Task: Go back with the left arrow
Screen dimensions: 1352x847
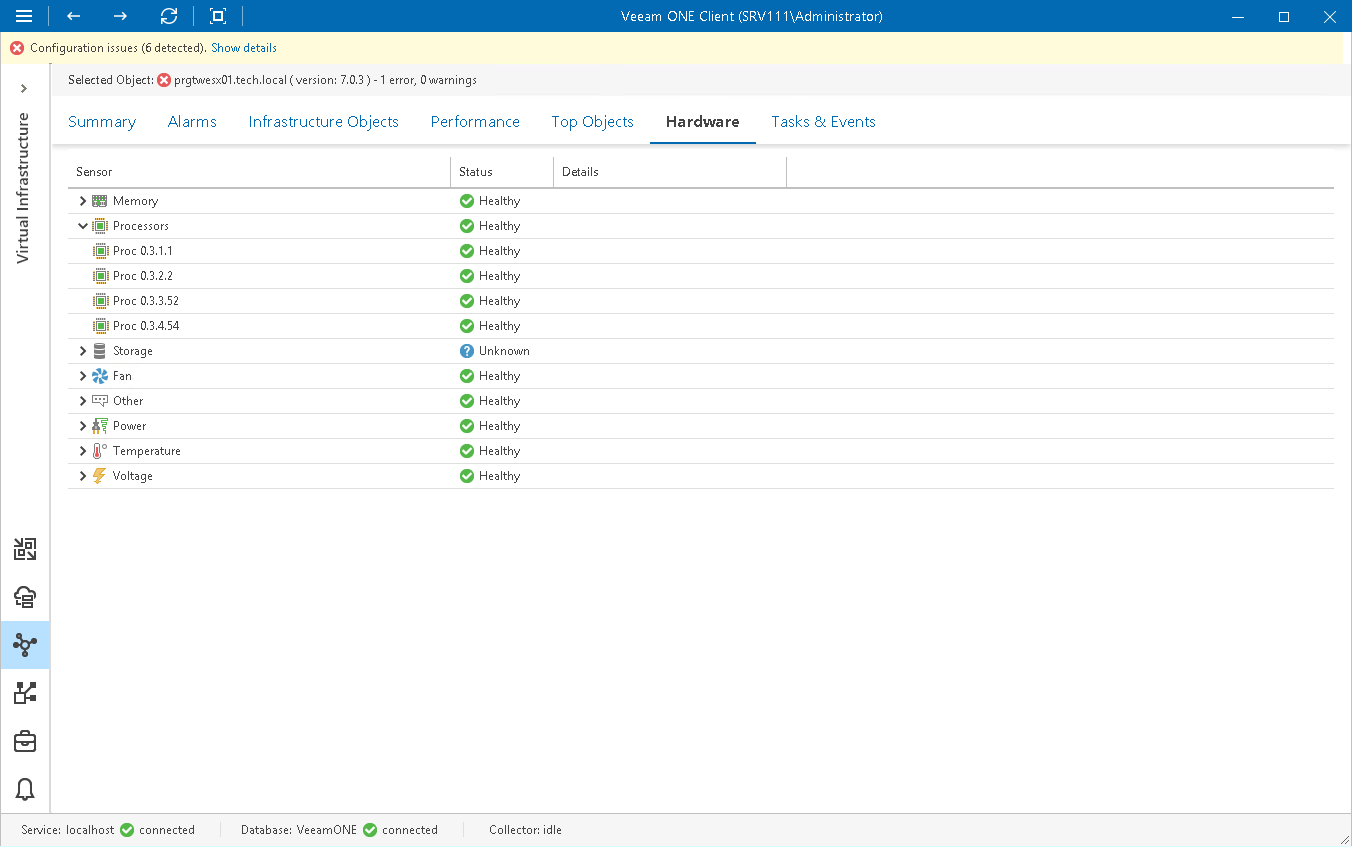Action: [73, 16]
